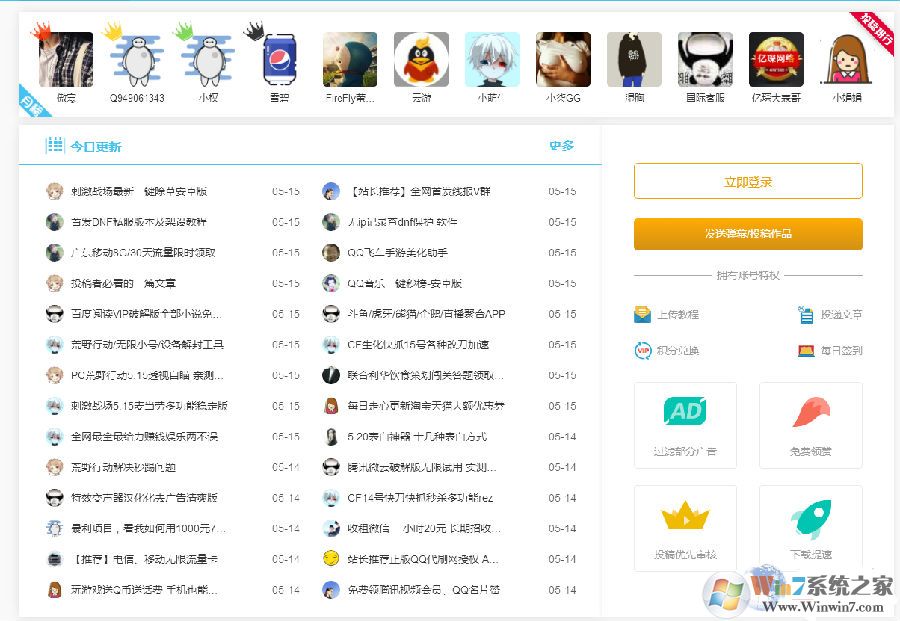
Task: Click the 立即登录 login button
Action: click(x=748, y=181)
